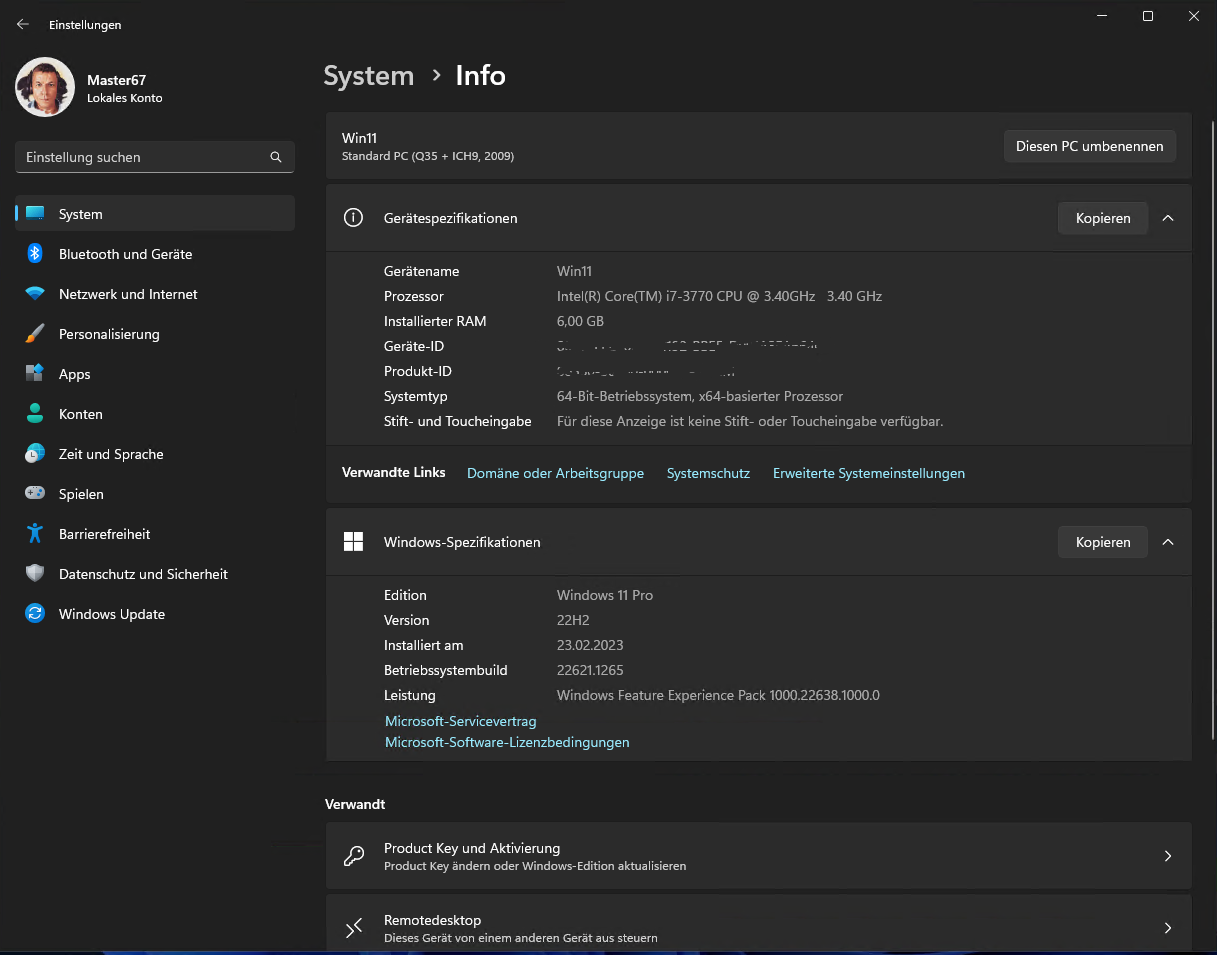Viewport: 1217px width, 955px height.
Task: Open the Master67 profile picture
Action: click(45, 87)
